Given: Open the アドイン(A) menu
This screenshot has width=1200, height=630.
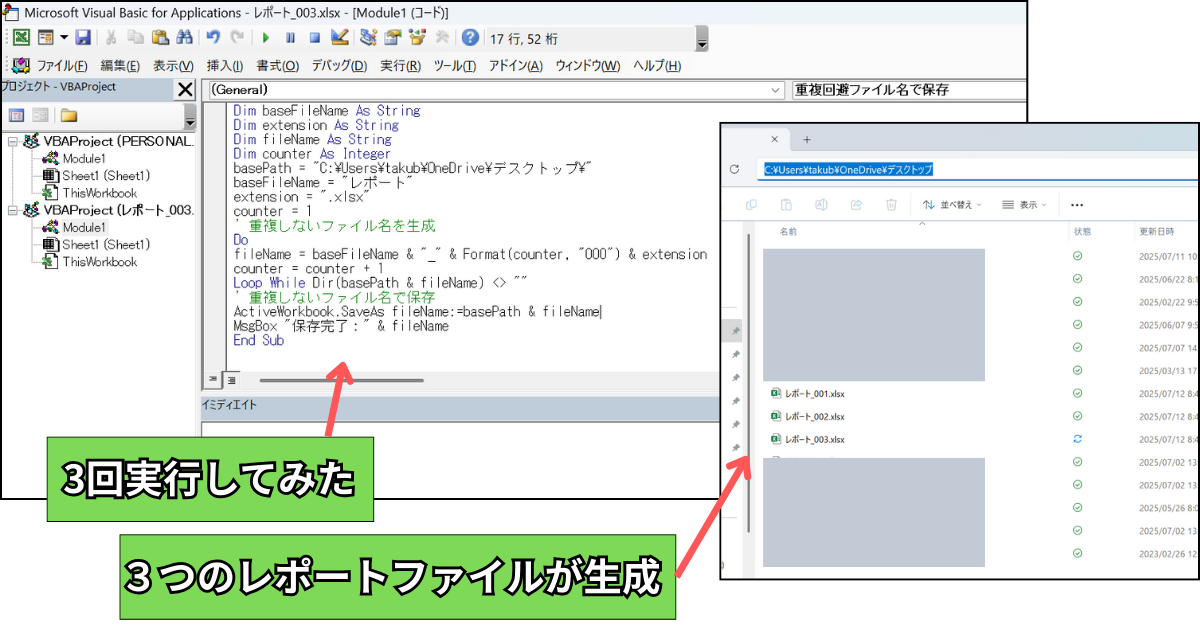Looking at the screenshot, I should click(x=515, y=66).
